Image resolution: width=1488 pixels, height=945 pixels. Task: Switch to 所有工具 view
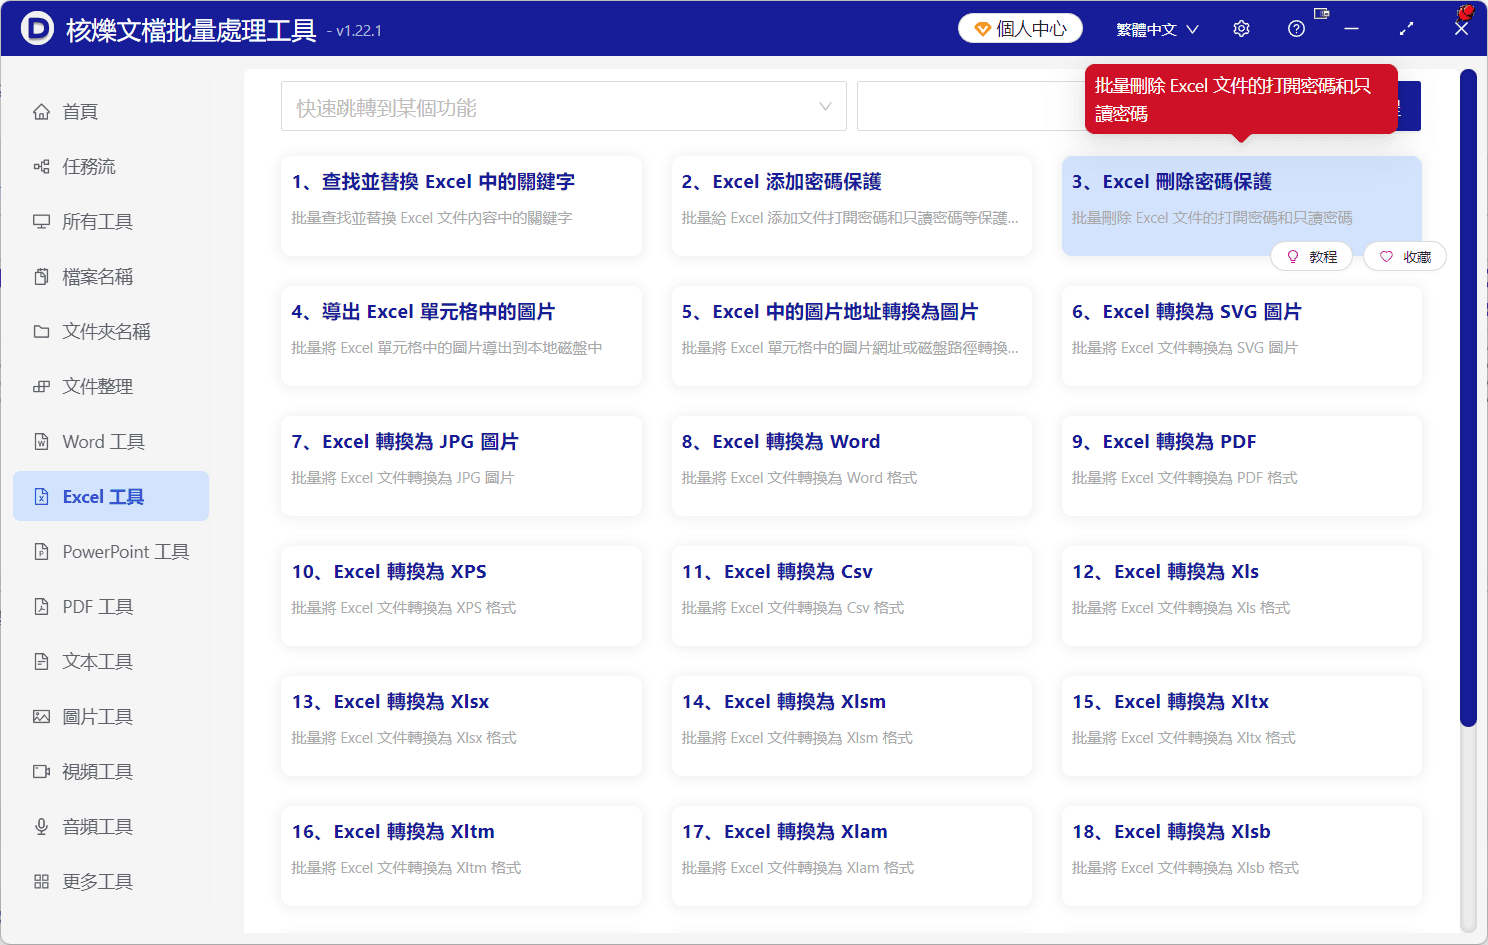click(96, 221)
